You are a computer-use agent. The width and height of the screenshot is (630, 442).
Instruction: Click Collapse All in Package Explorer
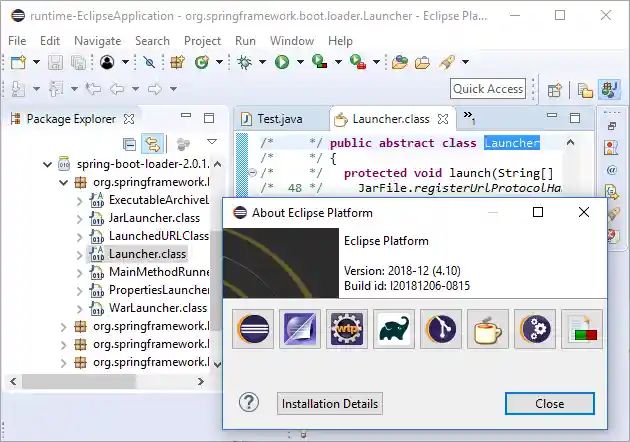(x=129, y=144)
